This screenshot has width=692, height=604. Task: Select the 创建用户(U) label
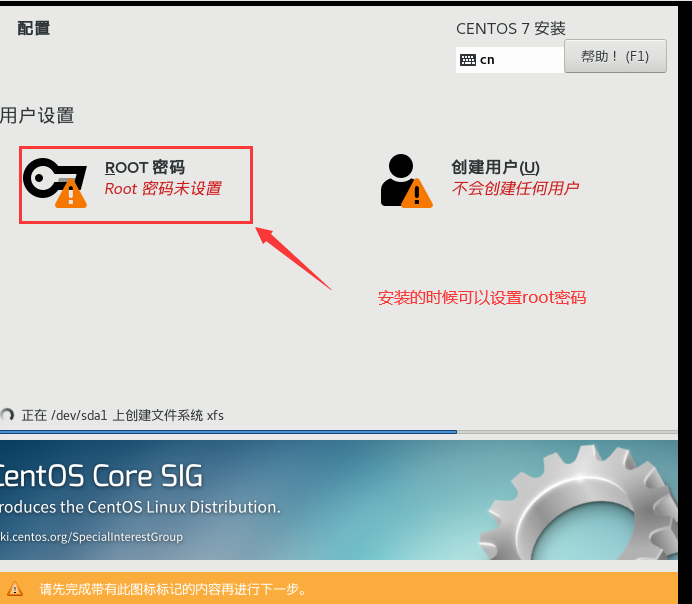495,168
